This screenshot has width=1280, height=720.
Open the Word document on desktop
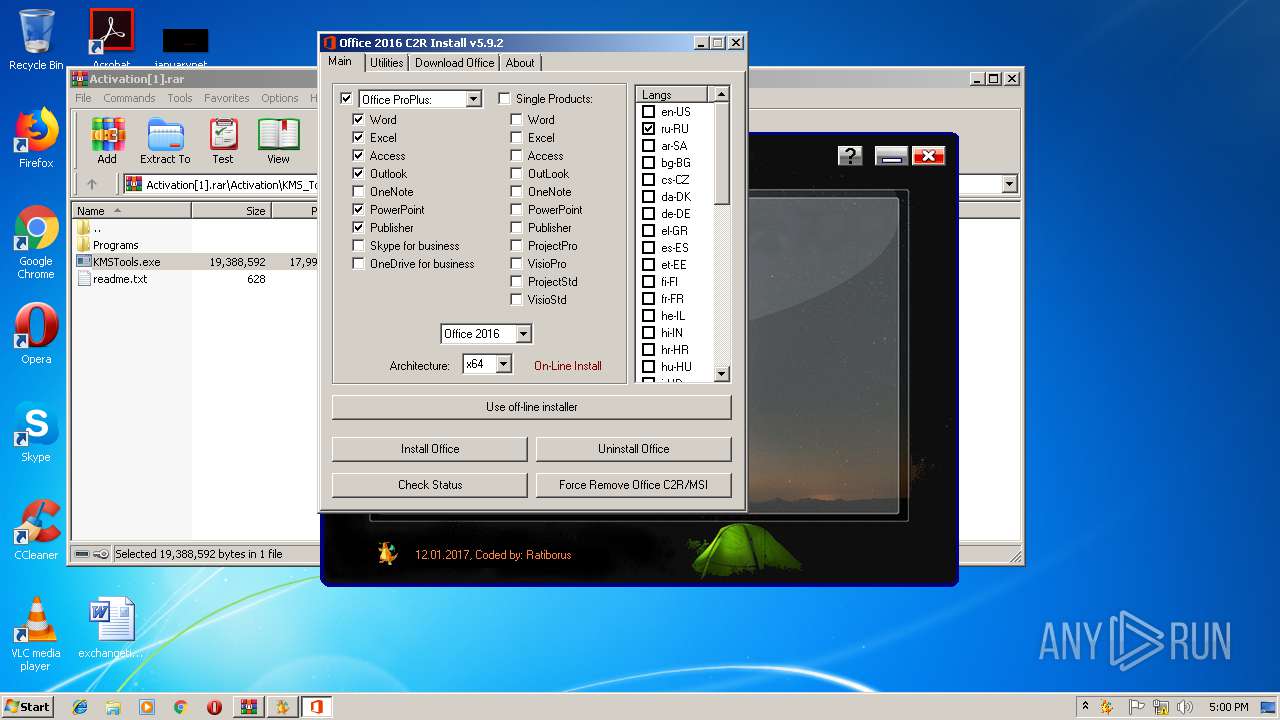click(x=111, y=628)
